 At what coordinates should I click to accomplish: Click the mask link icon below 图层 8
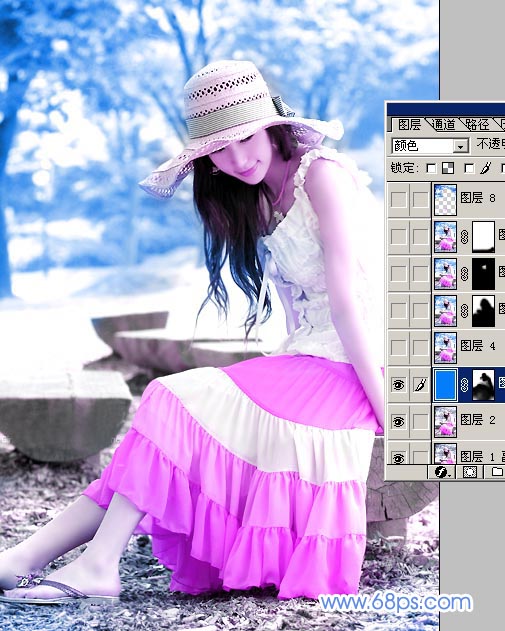point(464,237)
